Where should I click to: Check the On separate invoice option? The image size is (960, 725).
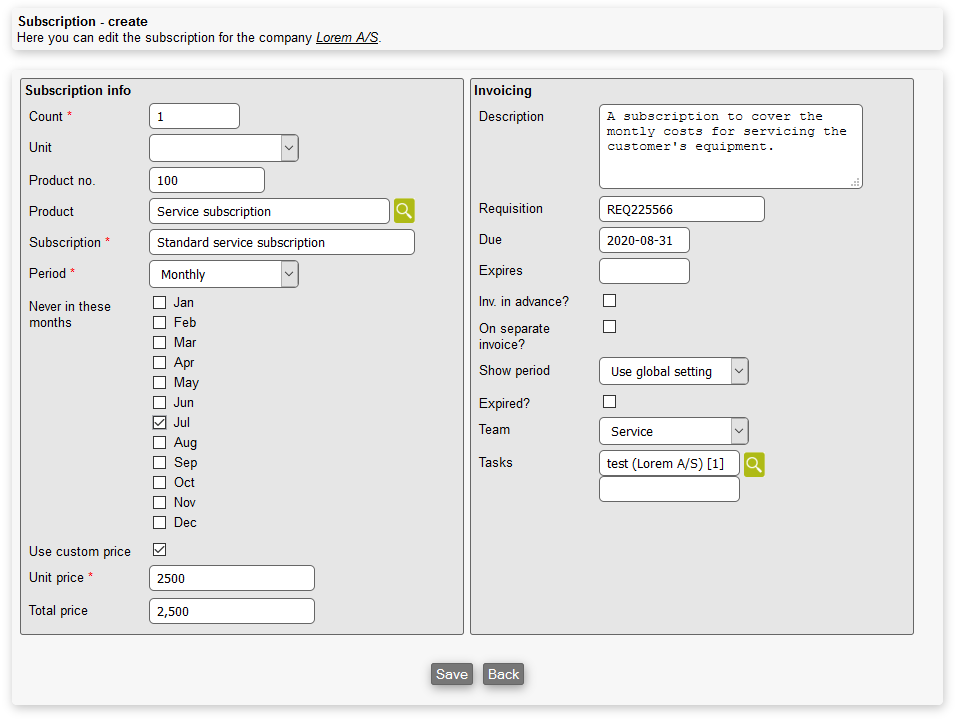[x=609, y=327]
